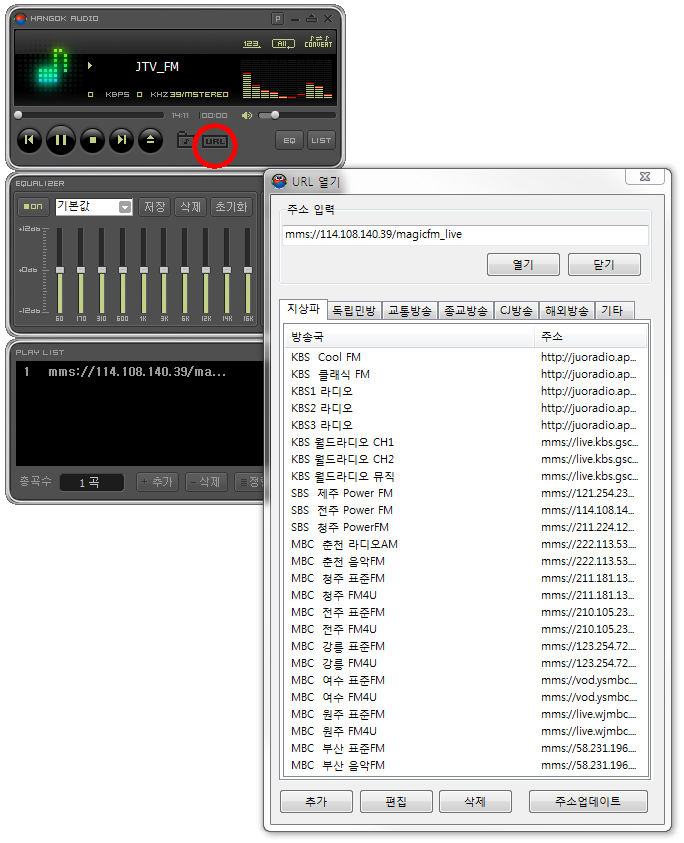Sort by the 방송국 column header
This screenshot has height=843, width=684.
pyautogui.click(x=409, y=337)
